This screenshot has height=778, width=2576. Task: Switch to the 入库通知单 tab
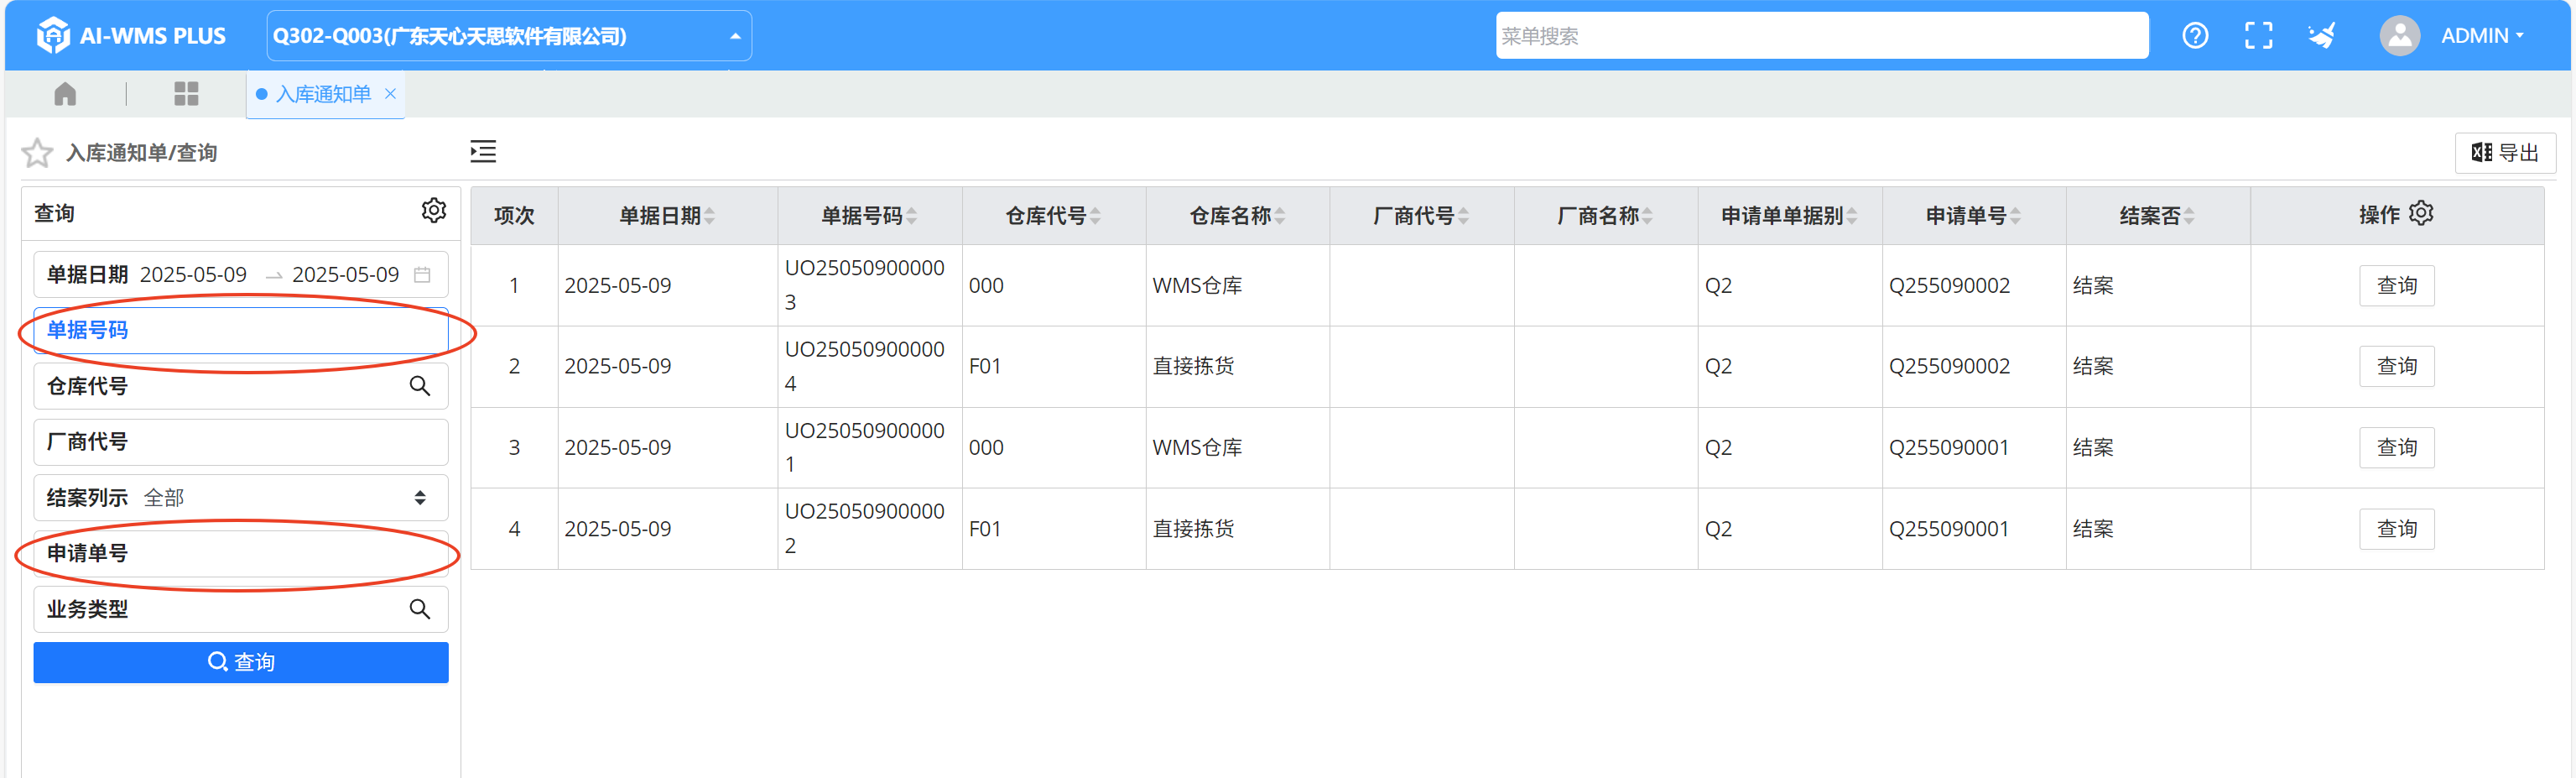(x=323, y=94)
